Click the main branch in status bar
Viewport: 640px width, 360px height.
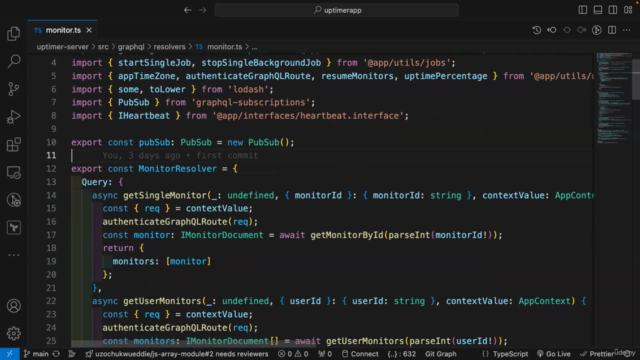click(36, 354)
